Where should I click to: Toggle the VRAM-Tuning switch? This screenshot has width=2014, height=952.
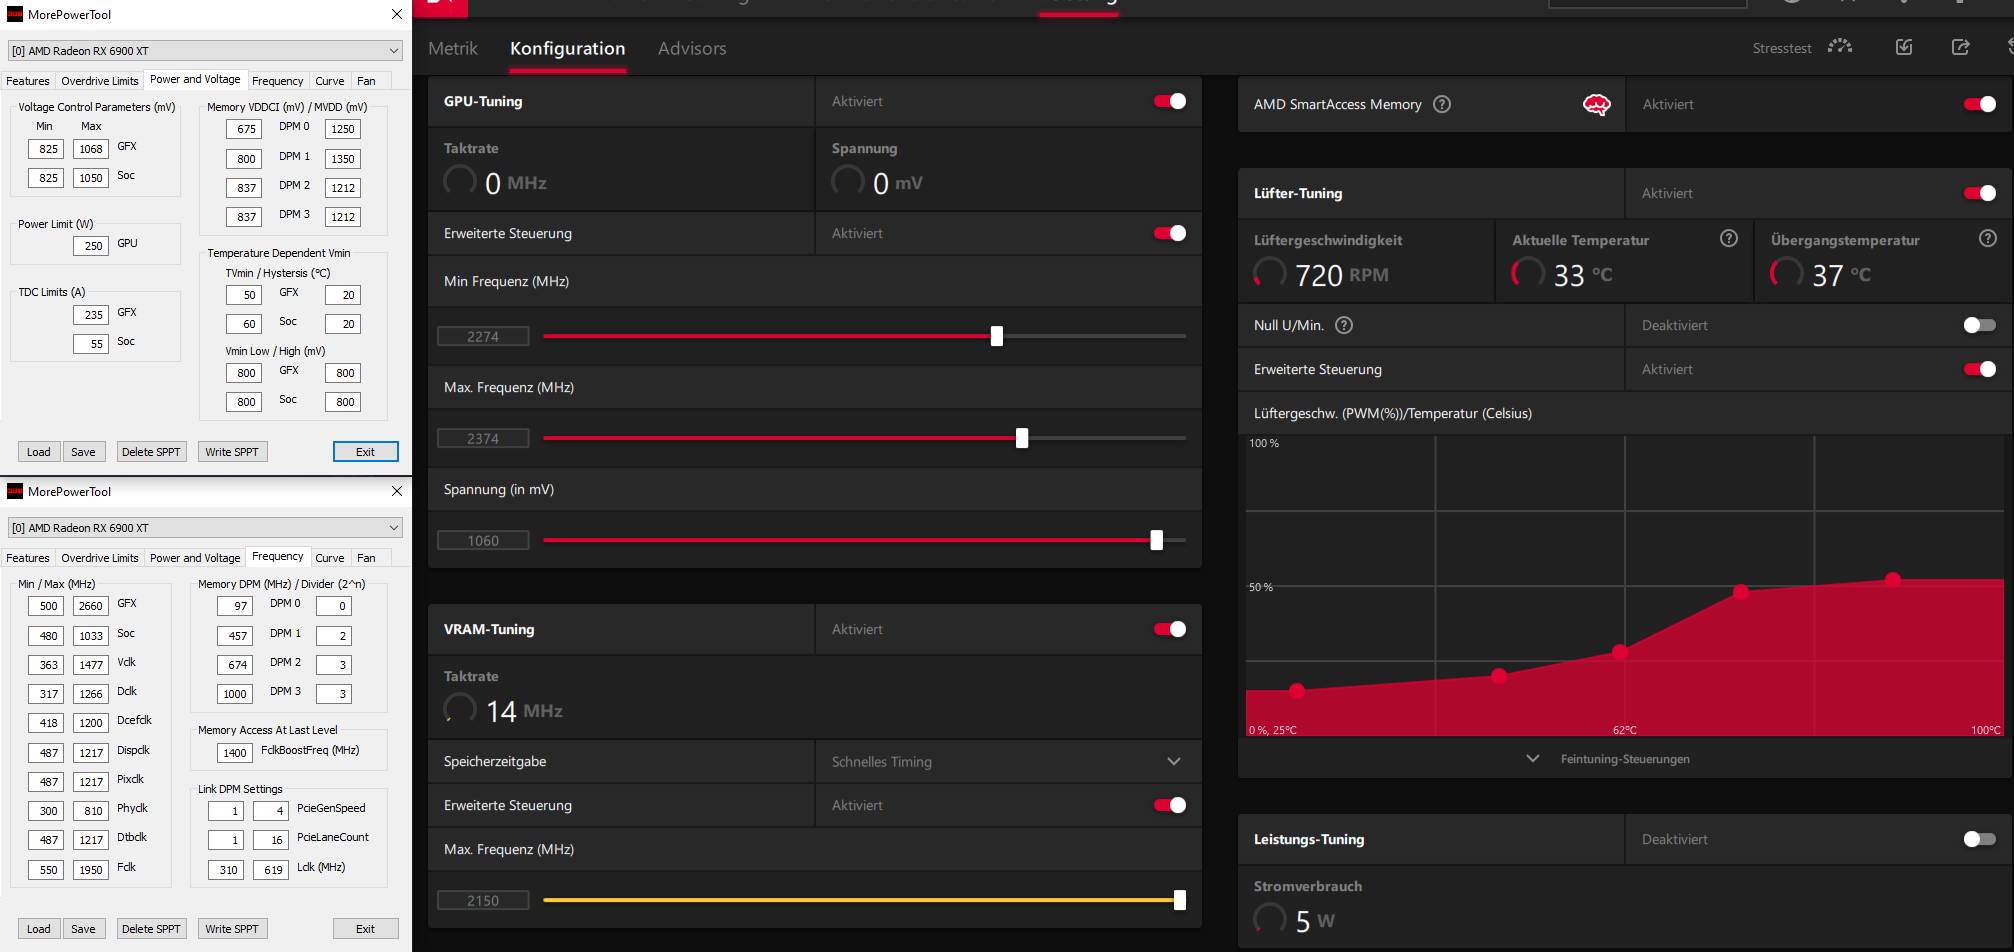[x=1170, y=629]
